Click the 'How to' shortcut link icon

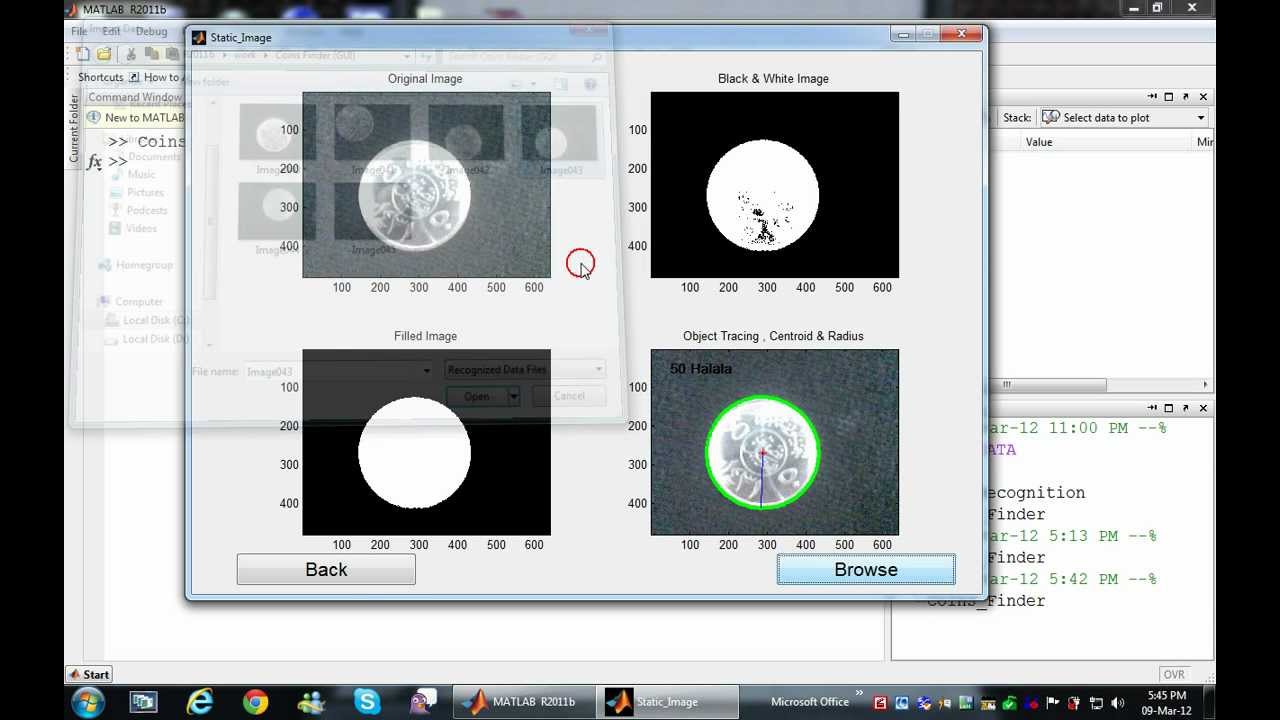[134, 77]
